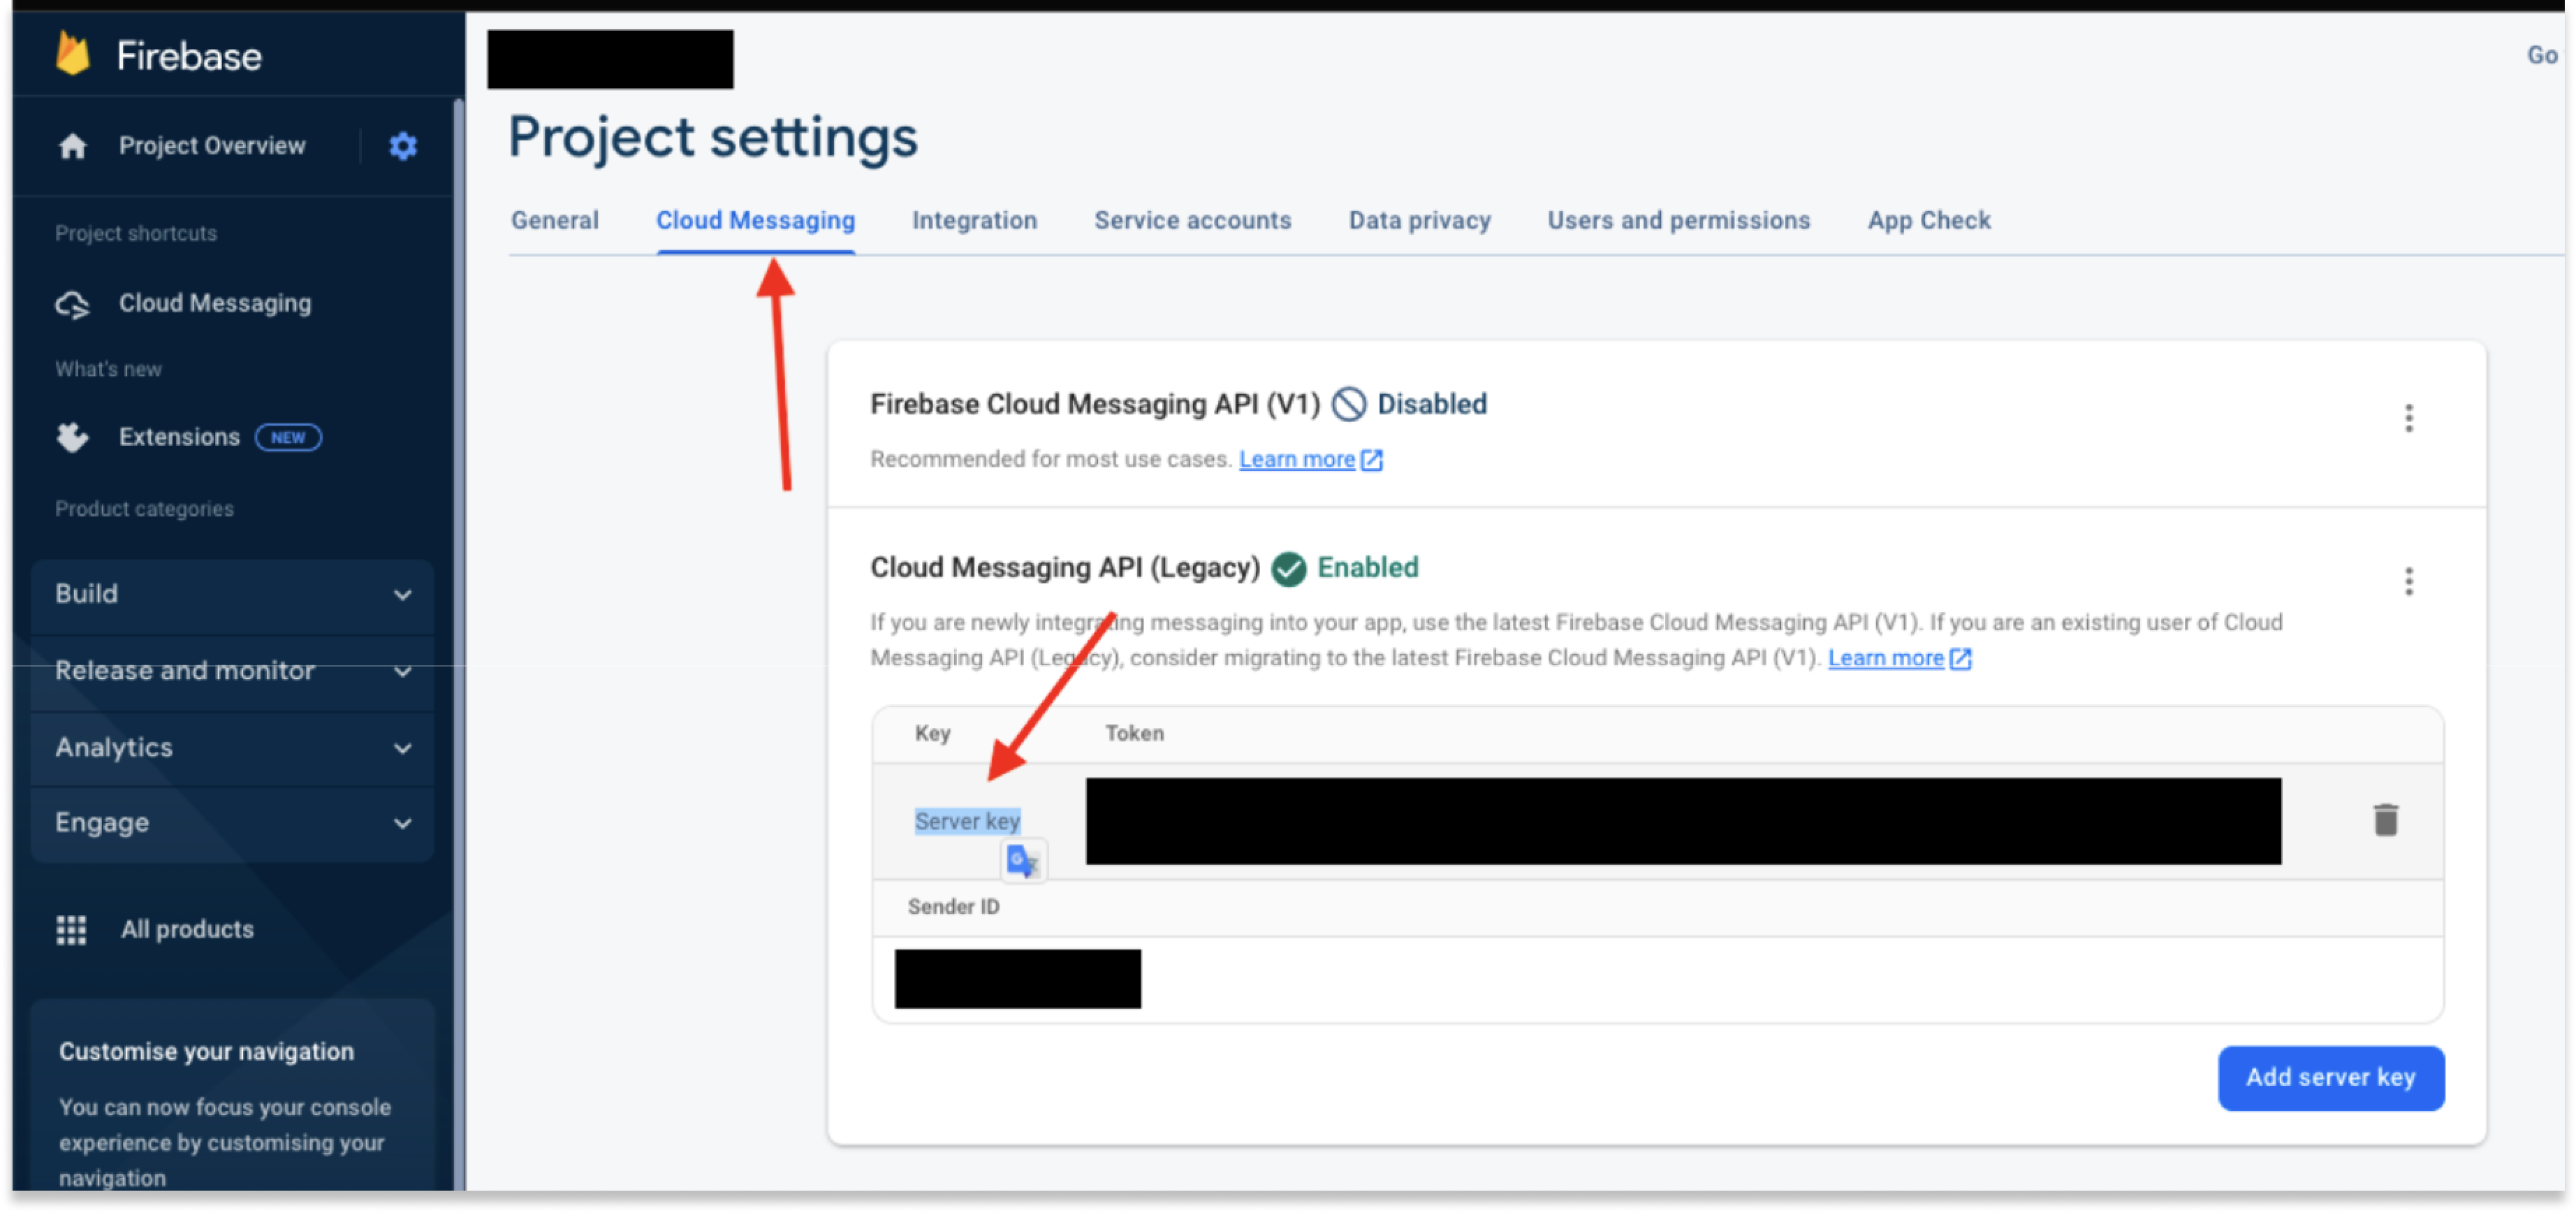Click Project Overview in sidebar

[212, 146]
